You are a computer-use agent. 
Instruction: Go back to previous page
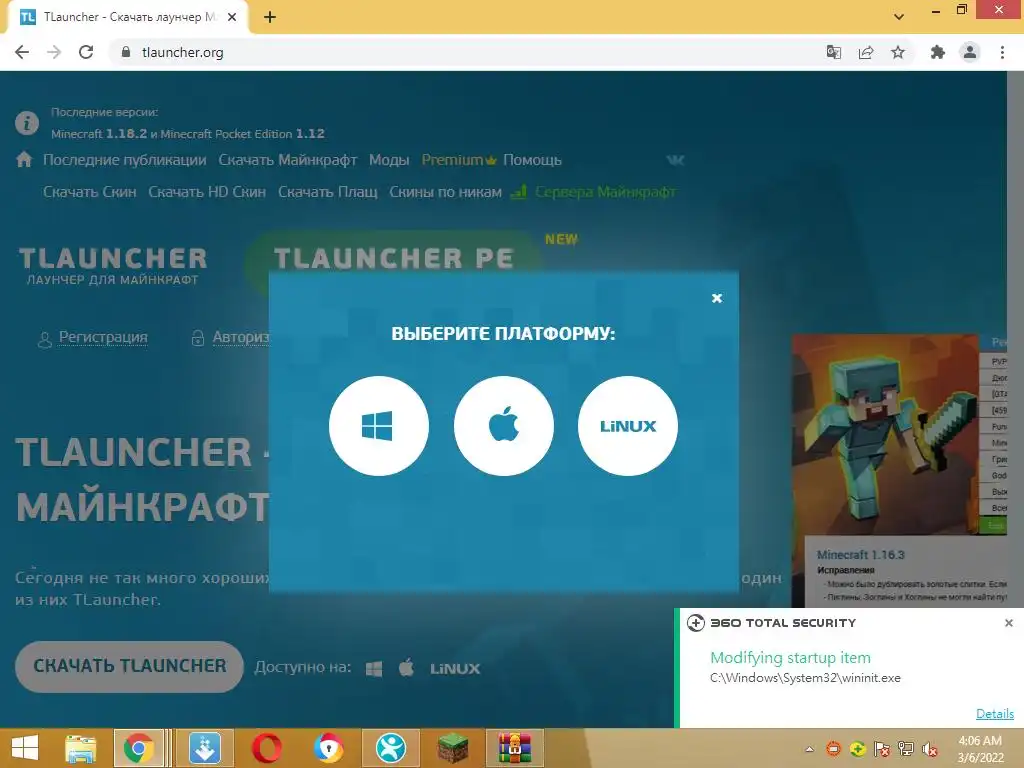pos(22,52)
